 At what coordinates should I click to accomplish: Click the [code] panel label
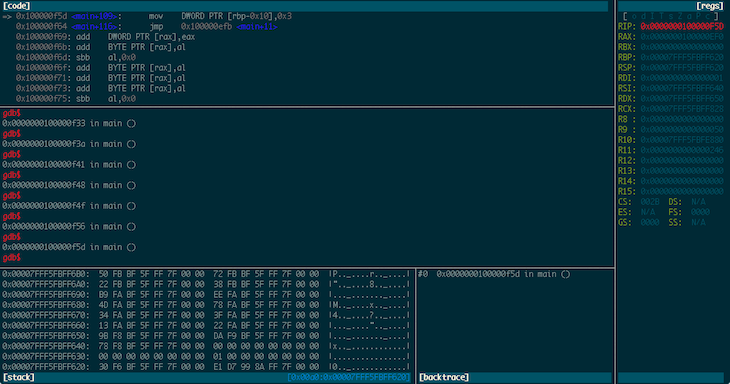point(17,6)
